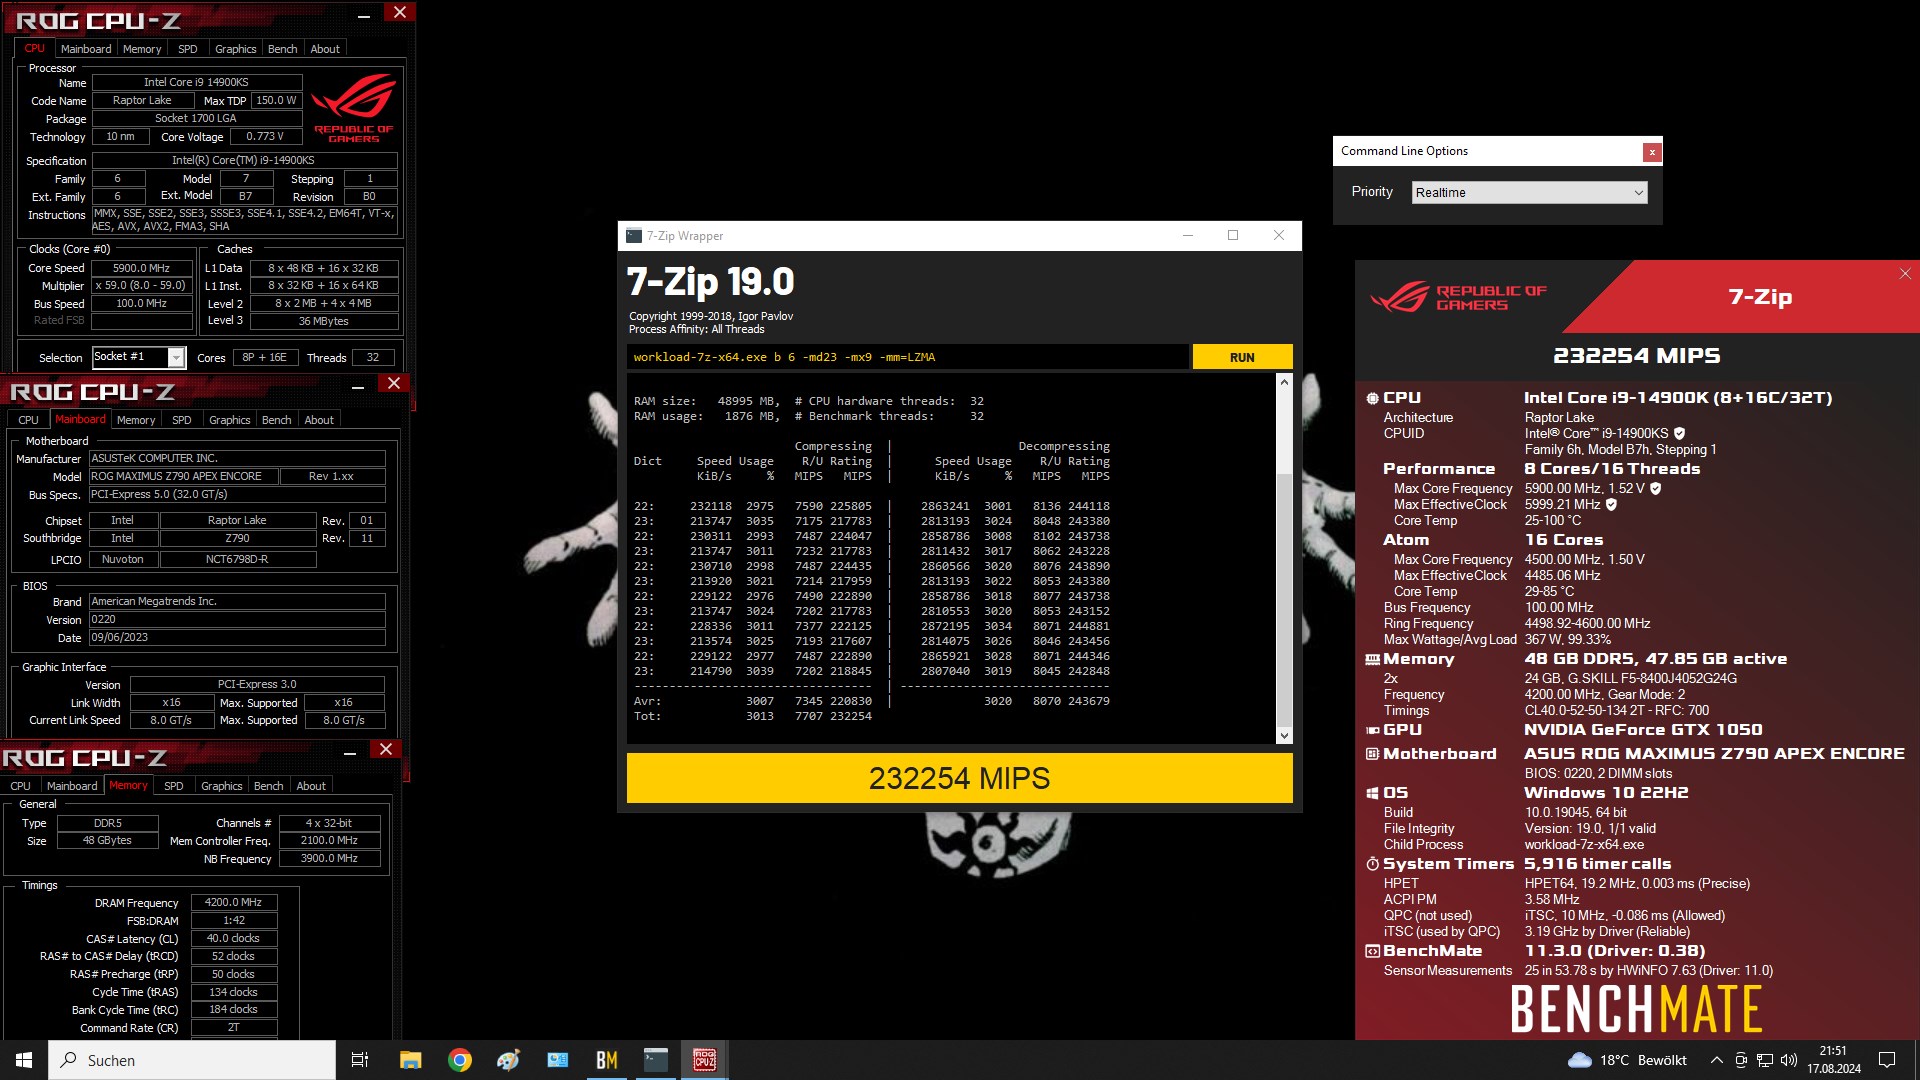Show hidden system tray icons
Viewport: 1920px width, 1080px height.
pyautogui.click(x=1717, y=1060)
